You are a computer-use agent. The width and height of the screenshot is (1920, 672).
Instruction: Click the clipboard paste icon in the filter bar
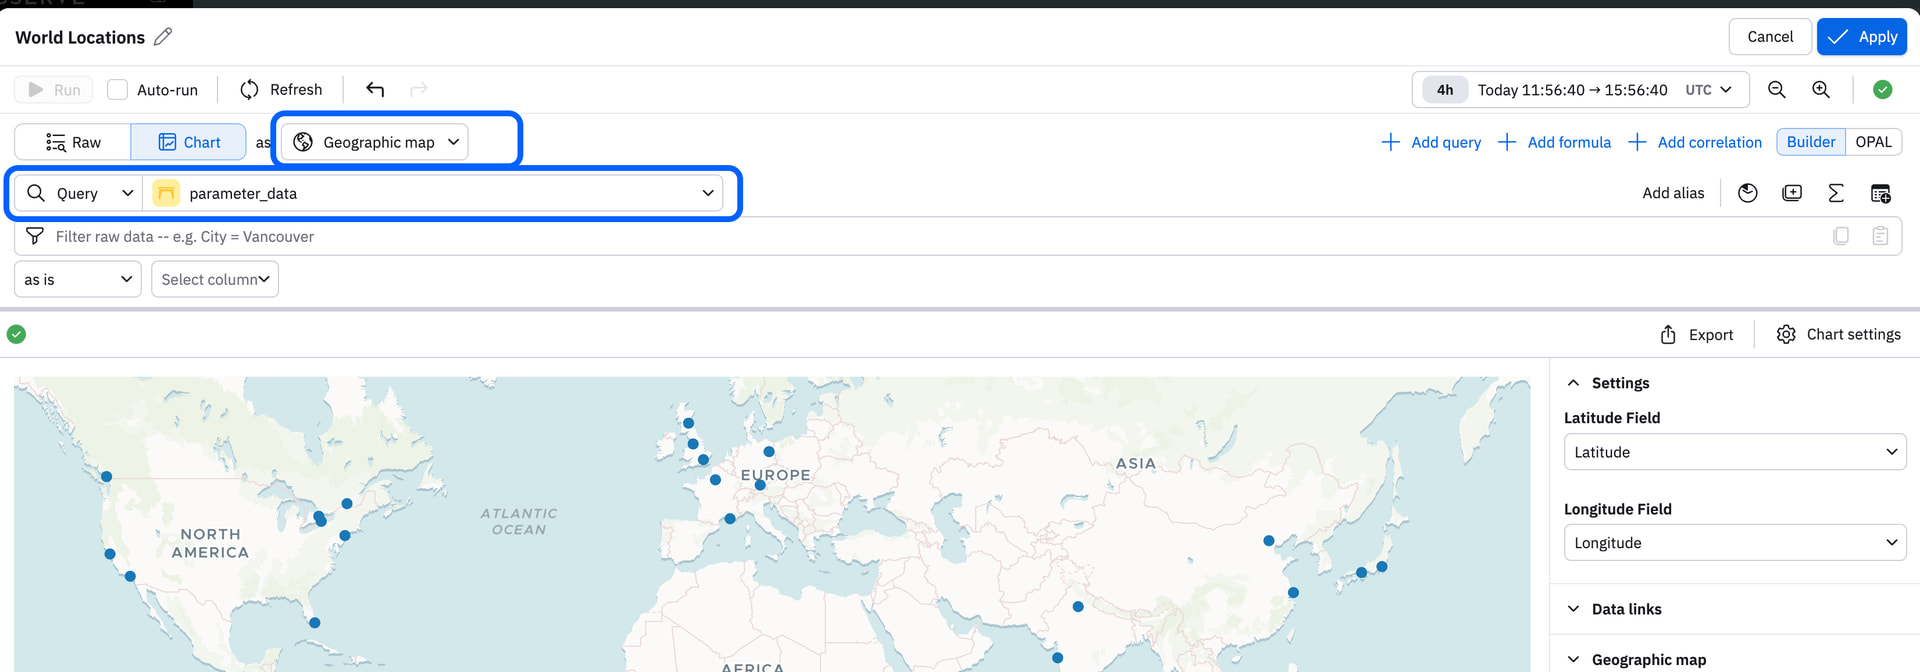pos(1880,236)
